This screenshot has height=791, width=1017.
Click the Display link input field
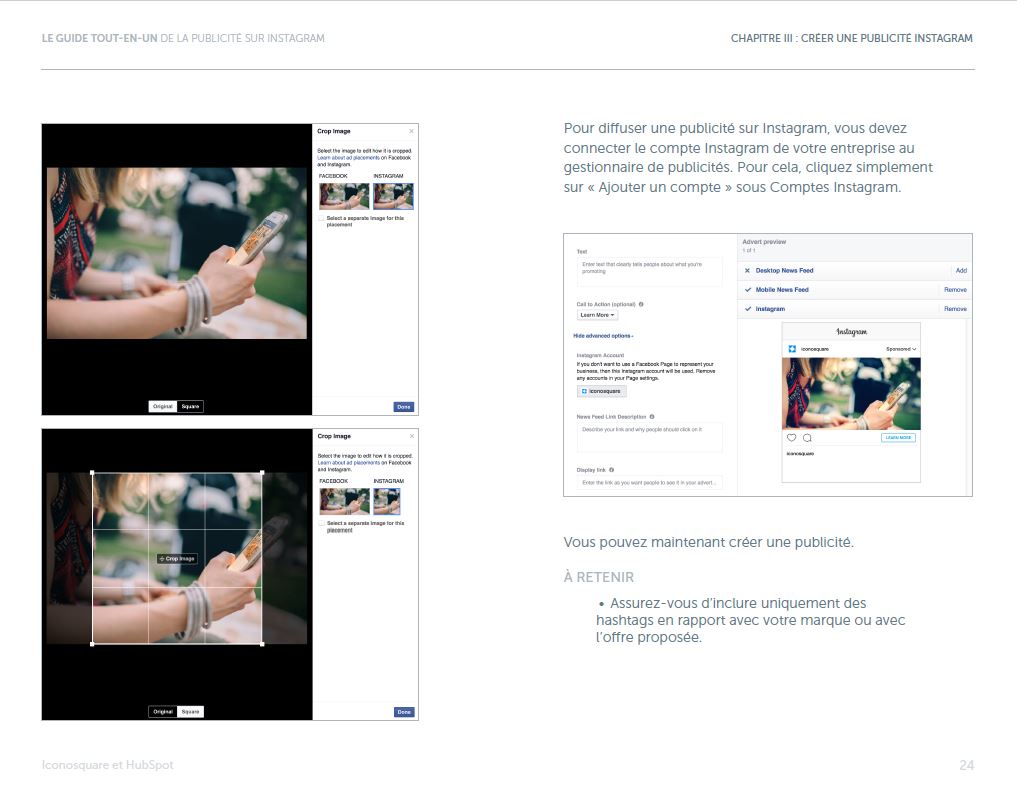click(649, 483)
